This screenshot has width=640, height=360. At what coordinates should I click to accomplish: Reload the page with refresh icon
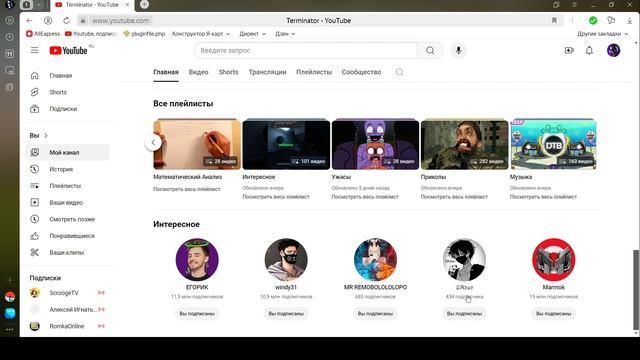[66, 20]
